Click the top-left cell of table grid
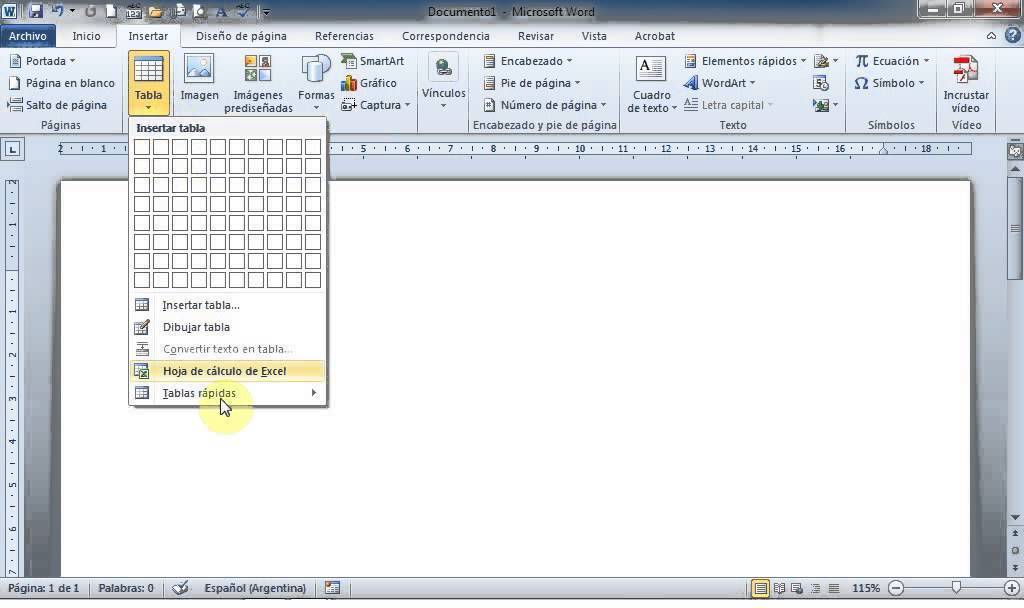 point(142,147)
